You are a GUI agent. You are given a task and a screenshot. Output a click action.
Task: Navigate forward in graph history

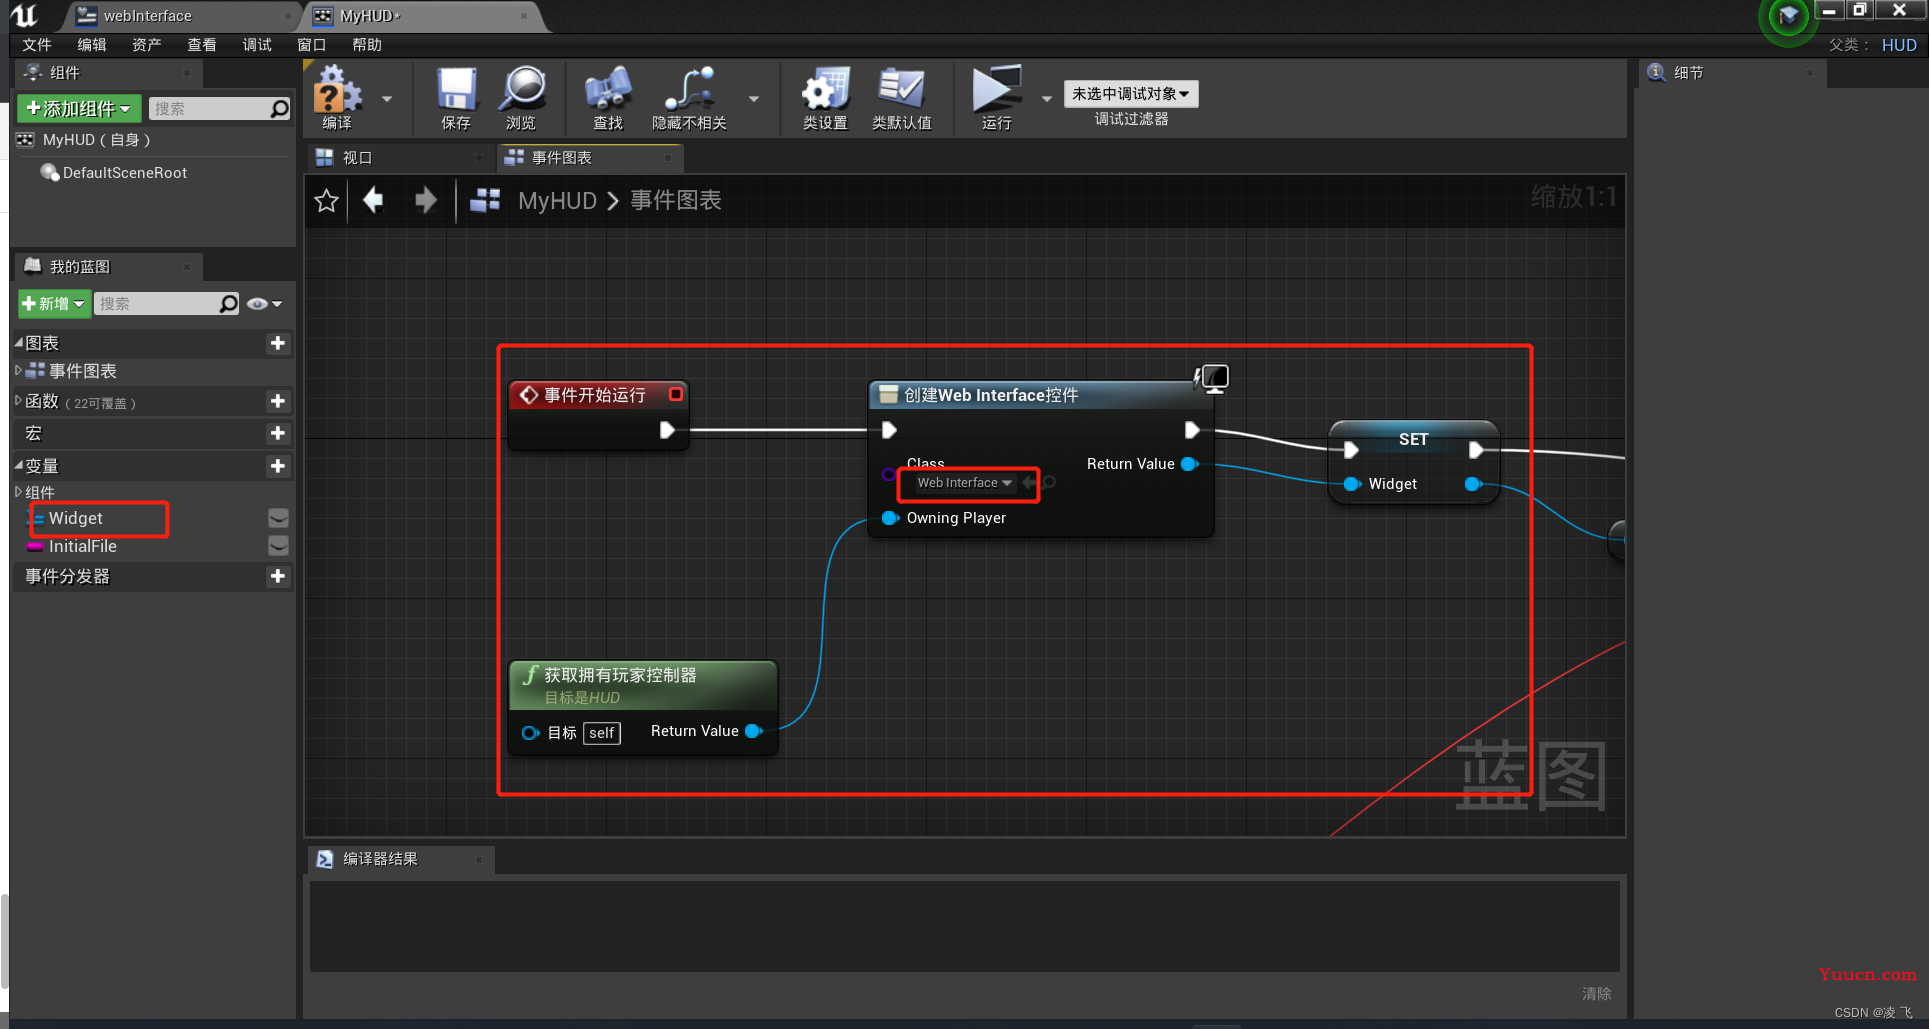coord(426,200)
